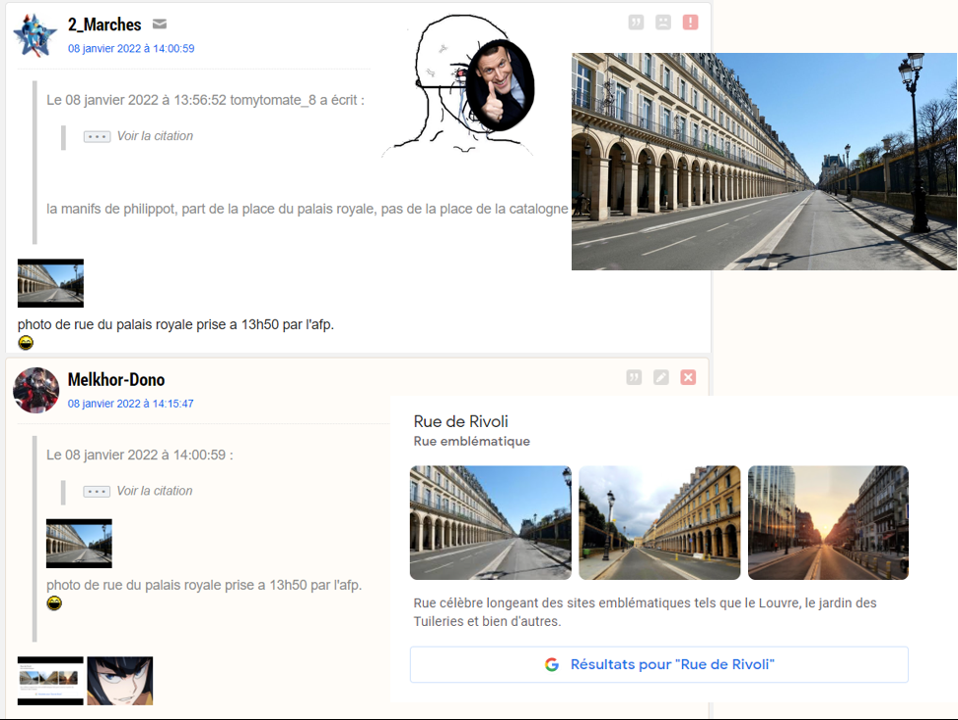Send private message via envelope icon beside 2_Marches
The image size is (958, 720).
[x=160, y=25]
